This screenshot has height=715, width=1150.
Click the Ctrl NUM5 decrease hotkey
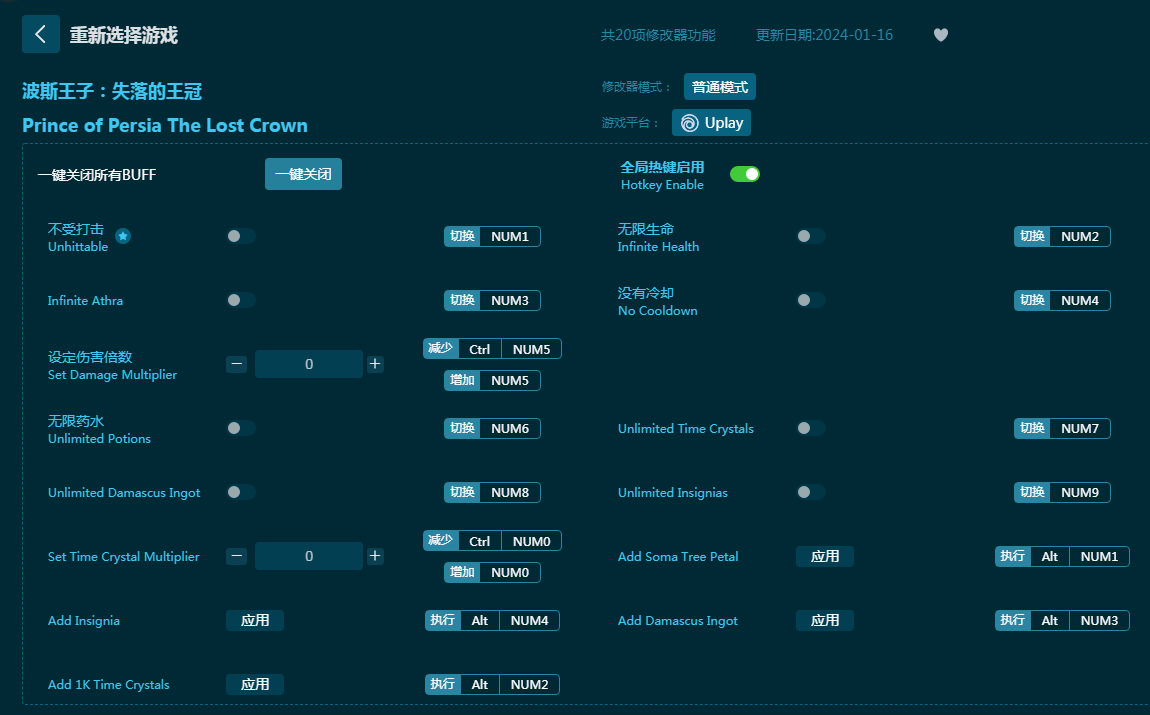point(492,349)
